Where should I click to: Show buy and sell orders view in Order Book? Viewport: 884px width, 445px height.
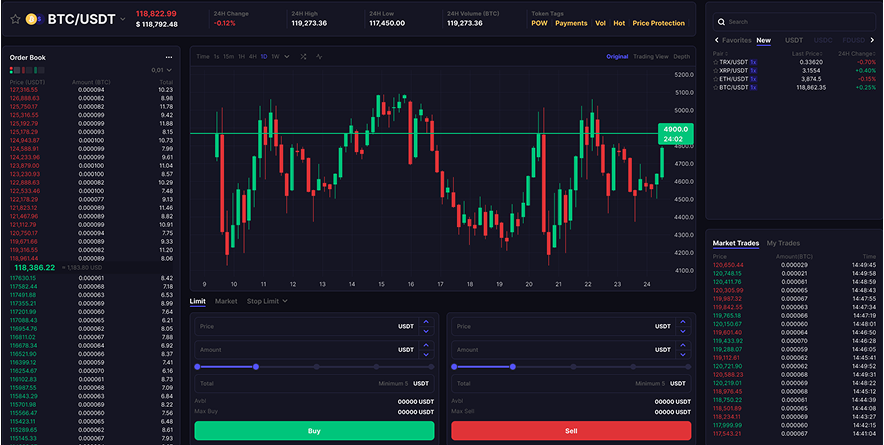(x=12, y=71)
